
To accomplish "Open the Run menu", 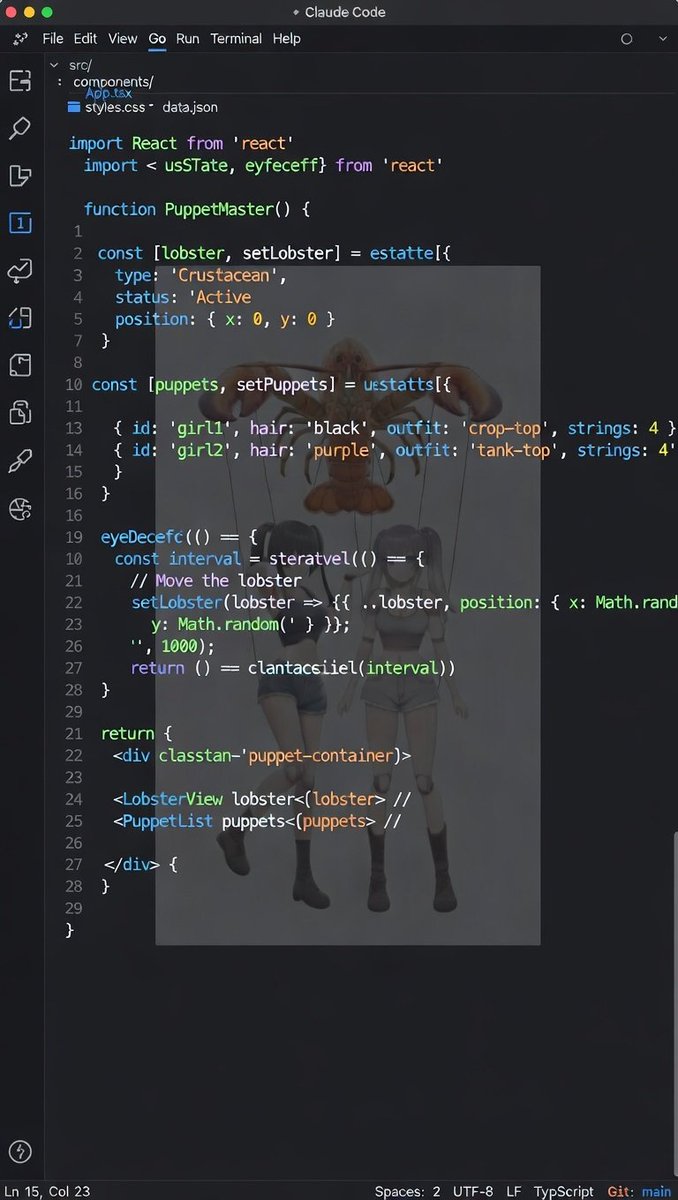I will point(187,39).
